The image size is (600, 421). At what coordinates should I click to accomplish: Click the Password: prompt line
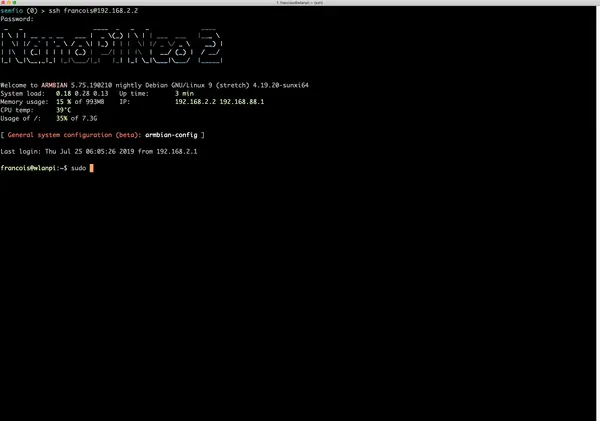[x=17, y=19]
